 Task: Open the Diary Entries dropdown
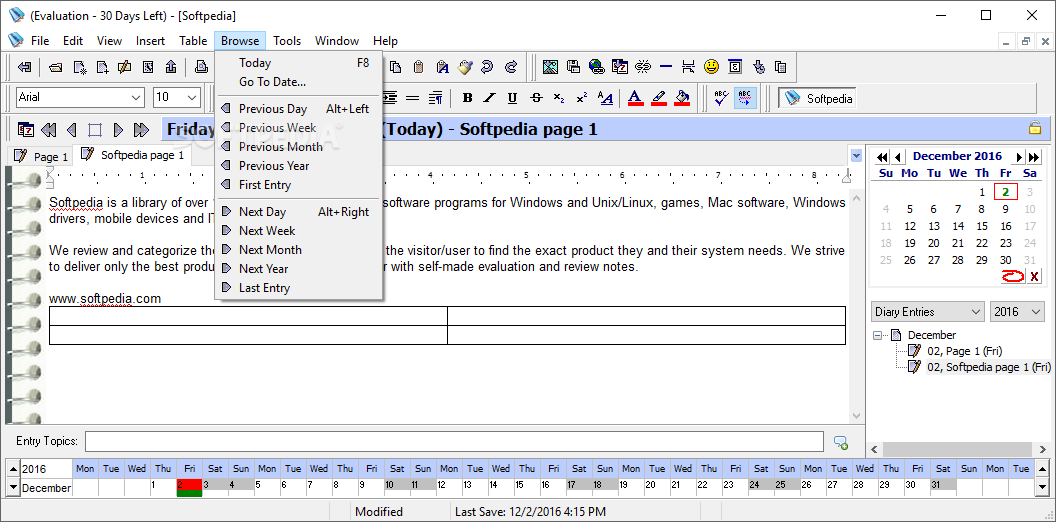point(927,312)
